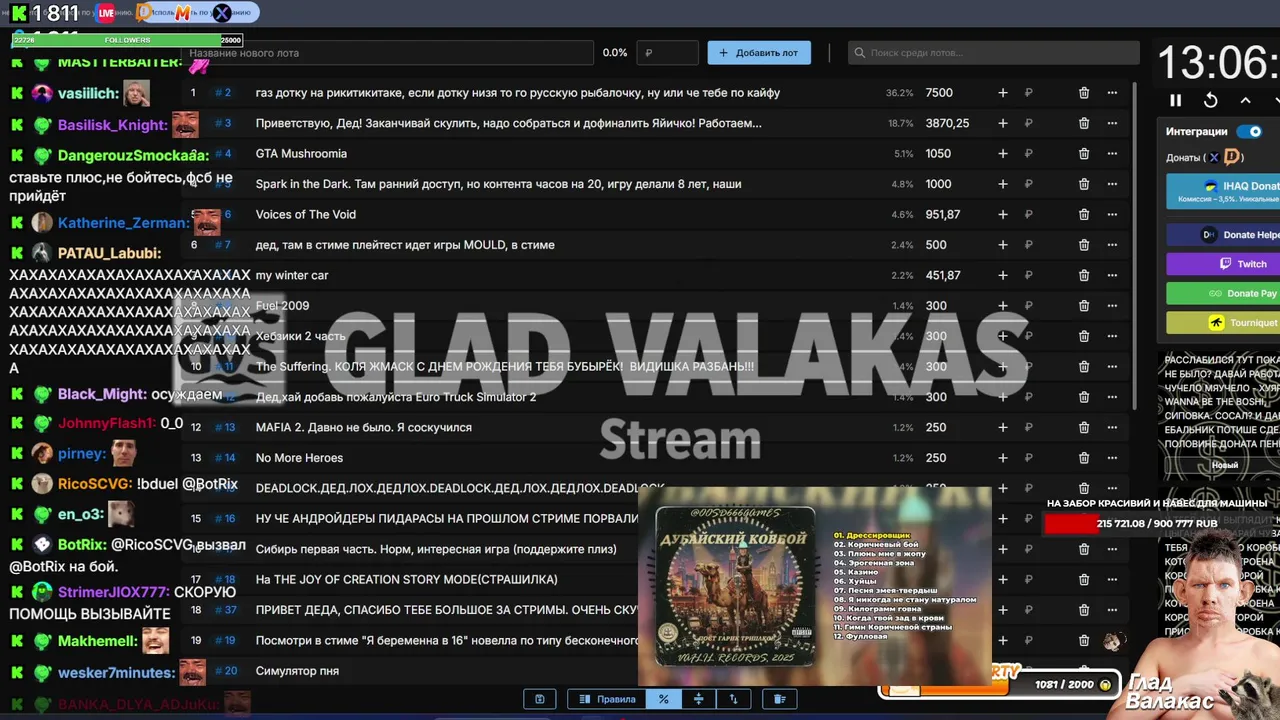
Task: Add amount to MAFIA 2 lot
Action: click(x=1003, y=427)
